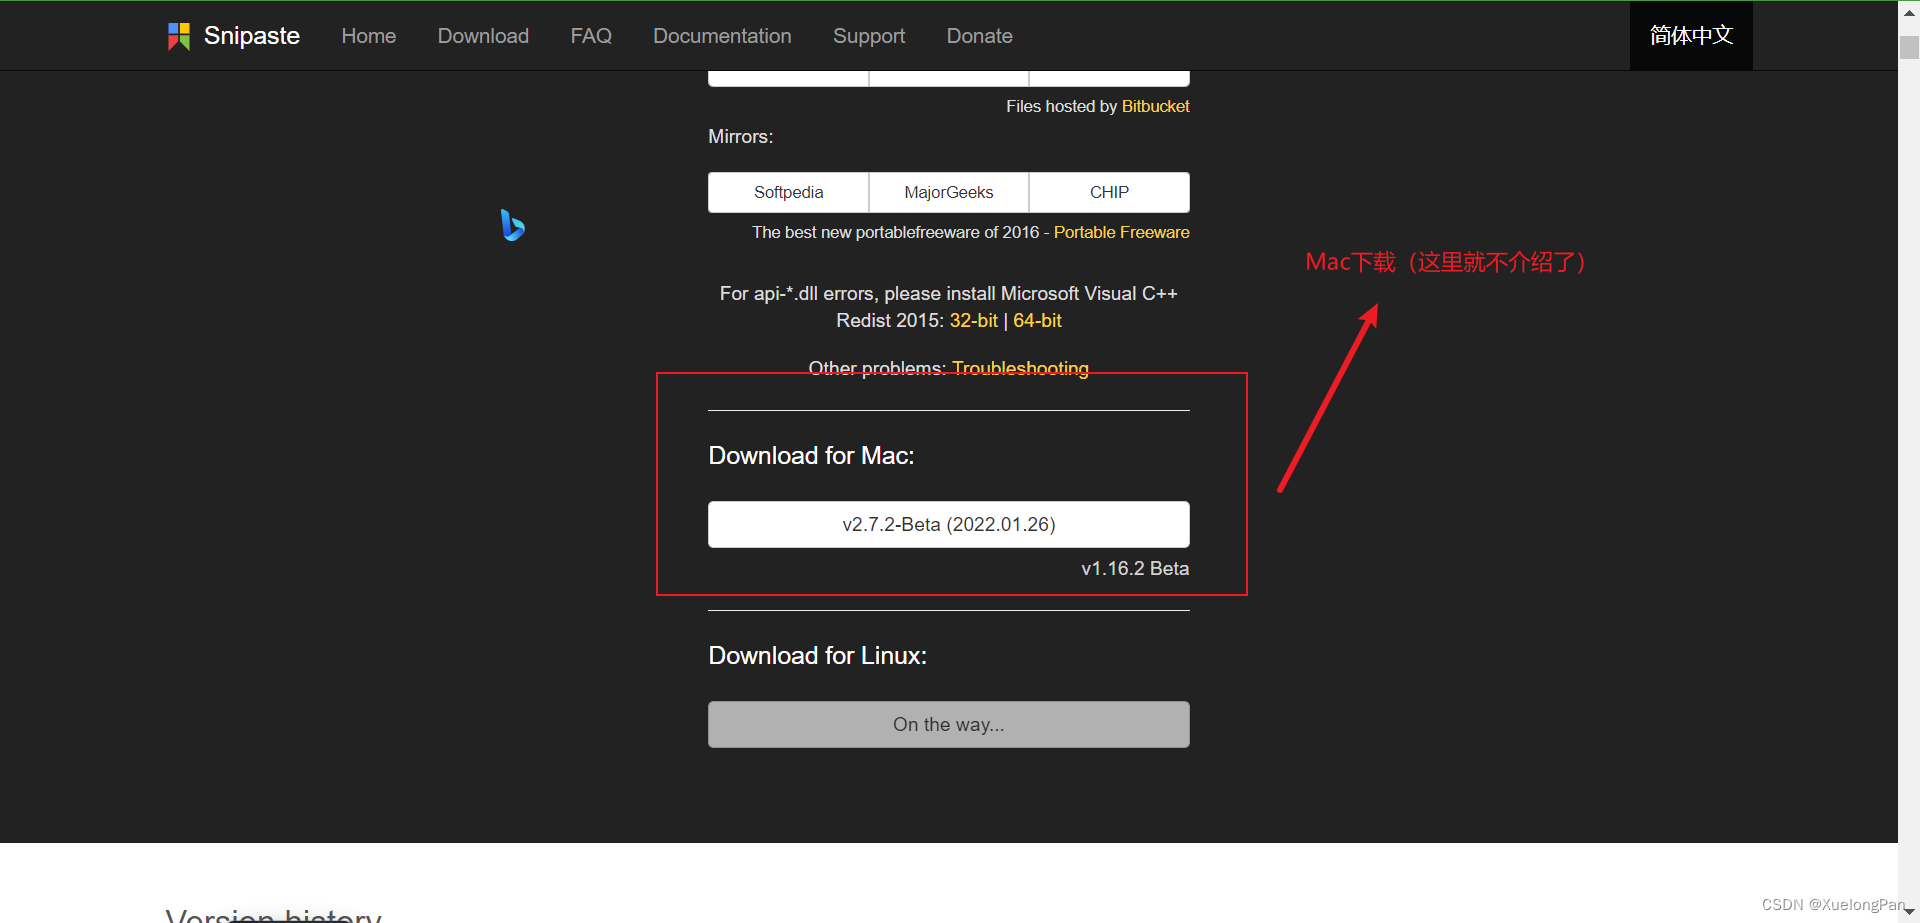Click the 'Download for Linux:' heading

tap(818, 656)
